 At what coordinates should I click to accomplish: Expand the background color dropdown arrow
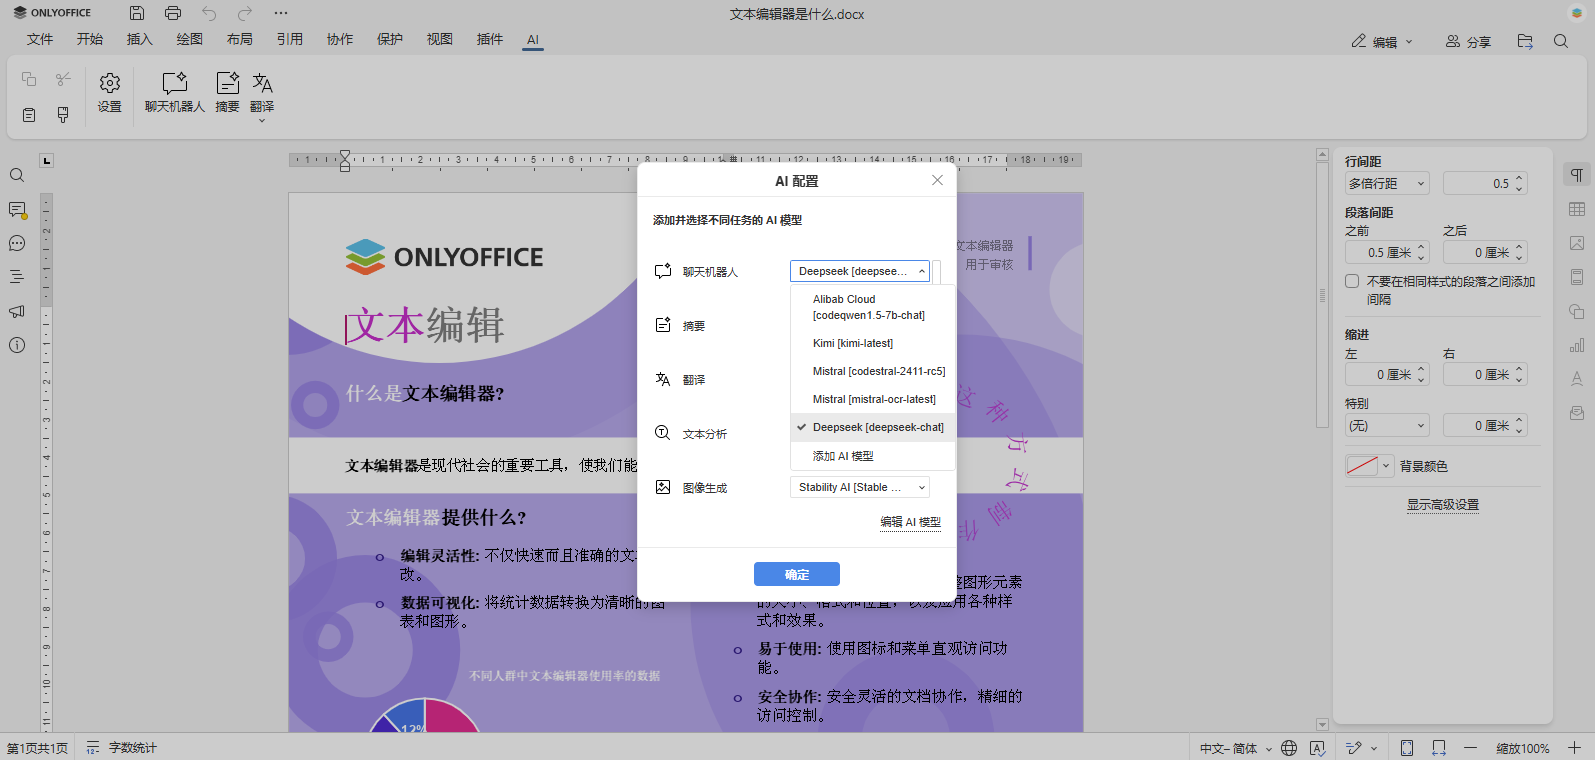1386,466
